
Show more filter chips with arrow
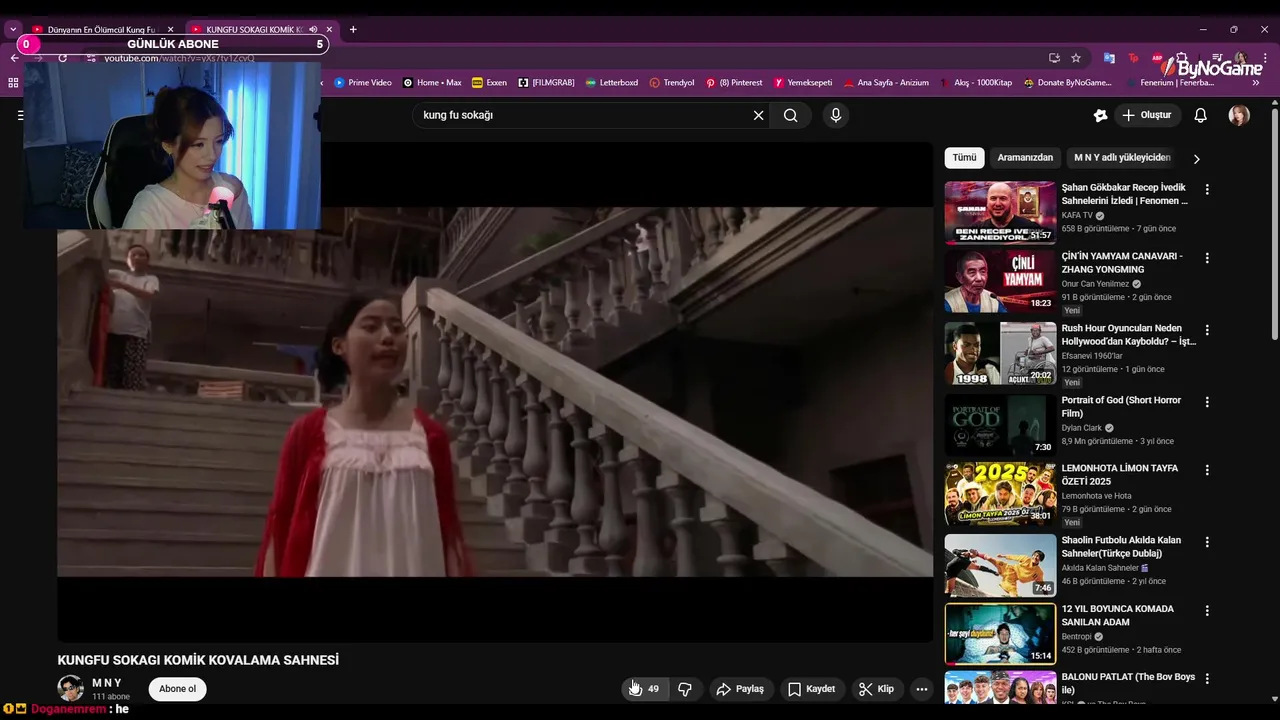[1196, 158]
